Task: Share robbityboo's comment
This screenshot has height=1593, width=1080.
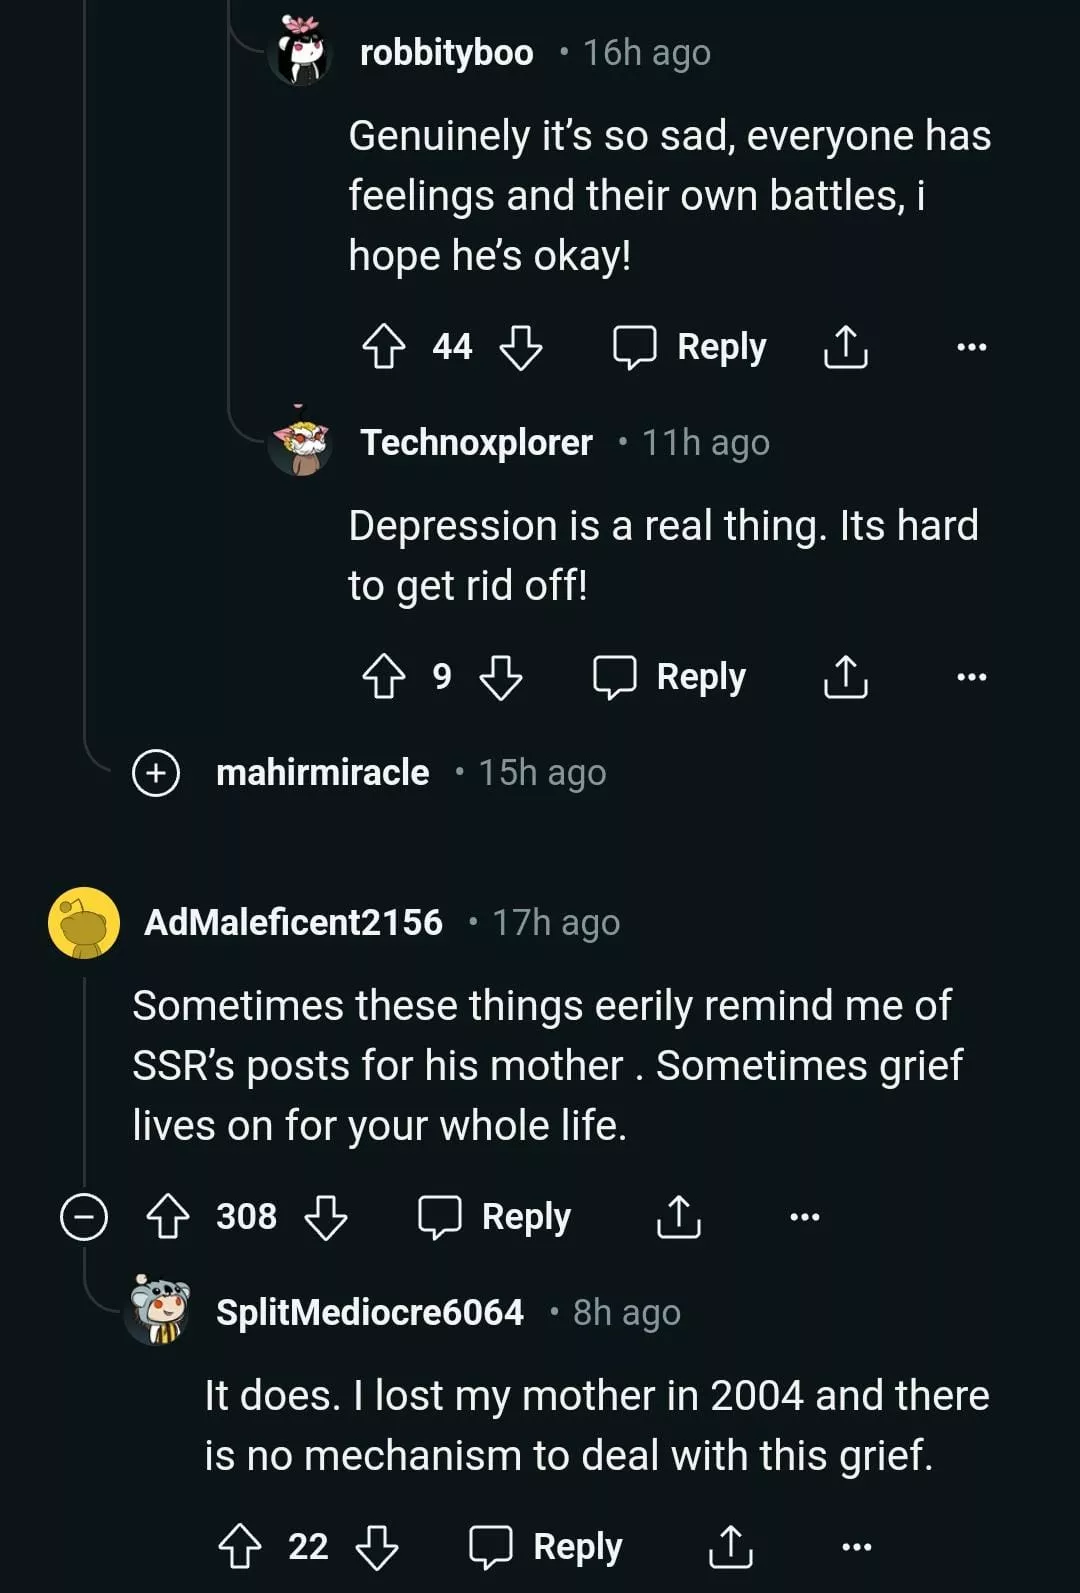Action: coord(845,347)
